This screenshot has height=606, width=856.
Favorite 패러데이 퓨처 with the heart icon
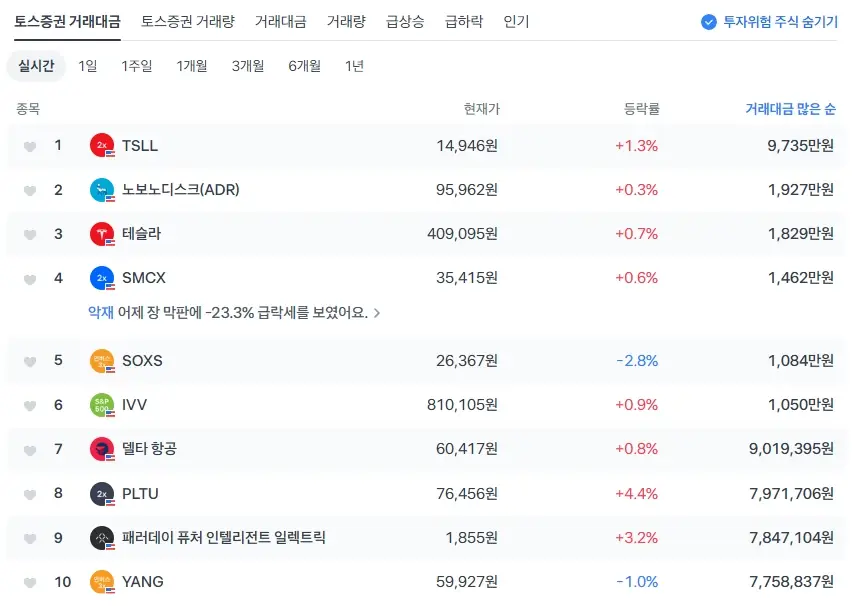30,539
